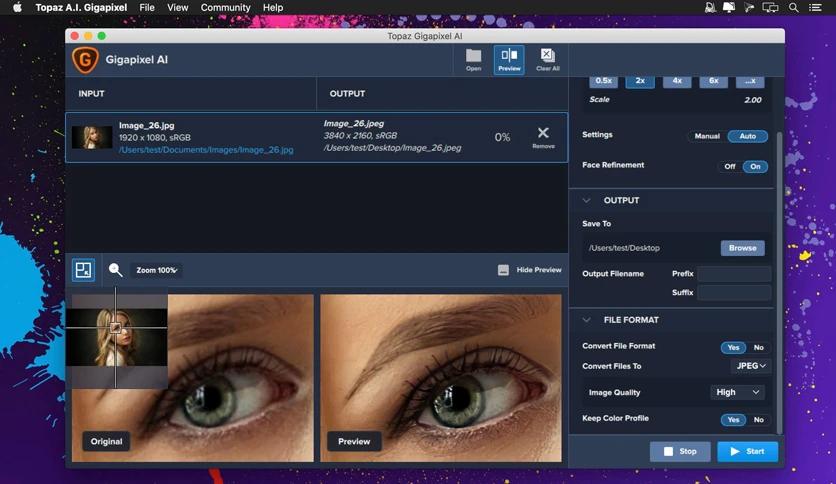Open Spotlight search in menu bar
The image size is (836, 484).
pos(794,7)
